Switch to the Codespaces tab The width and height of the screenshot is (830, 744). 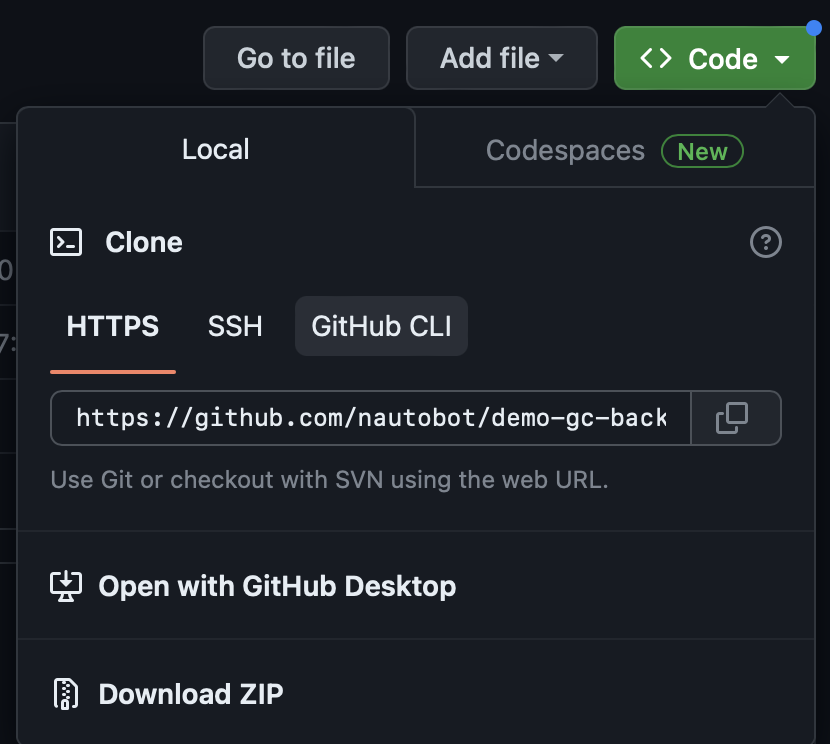(565, 151)
